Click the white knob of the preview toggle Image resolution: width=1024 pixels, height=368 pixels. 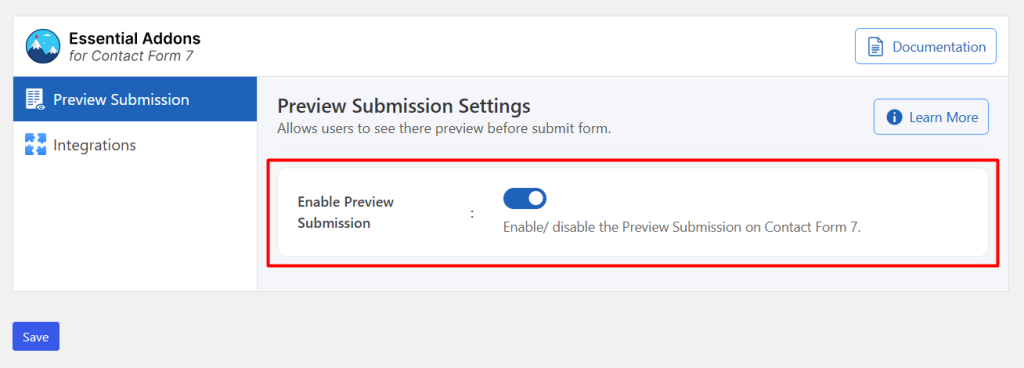pyautogui.click(x=536, y=198)
